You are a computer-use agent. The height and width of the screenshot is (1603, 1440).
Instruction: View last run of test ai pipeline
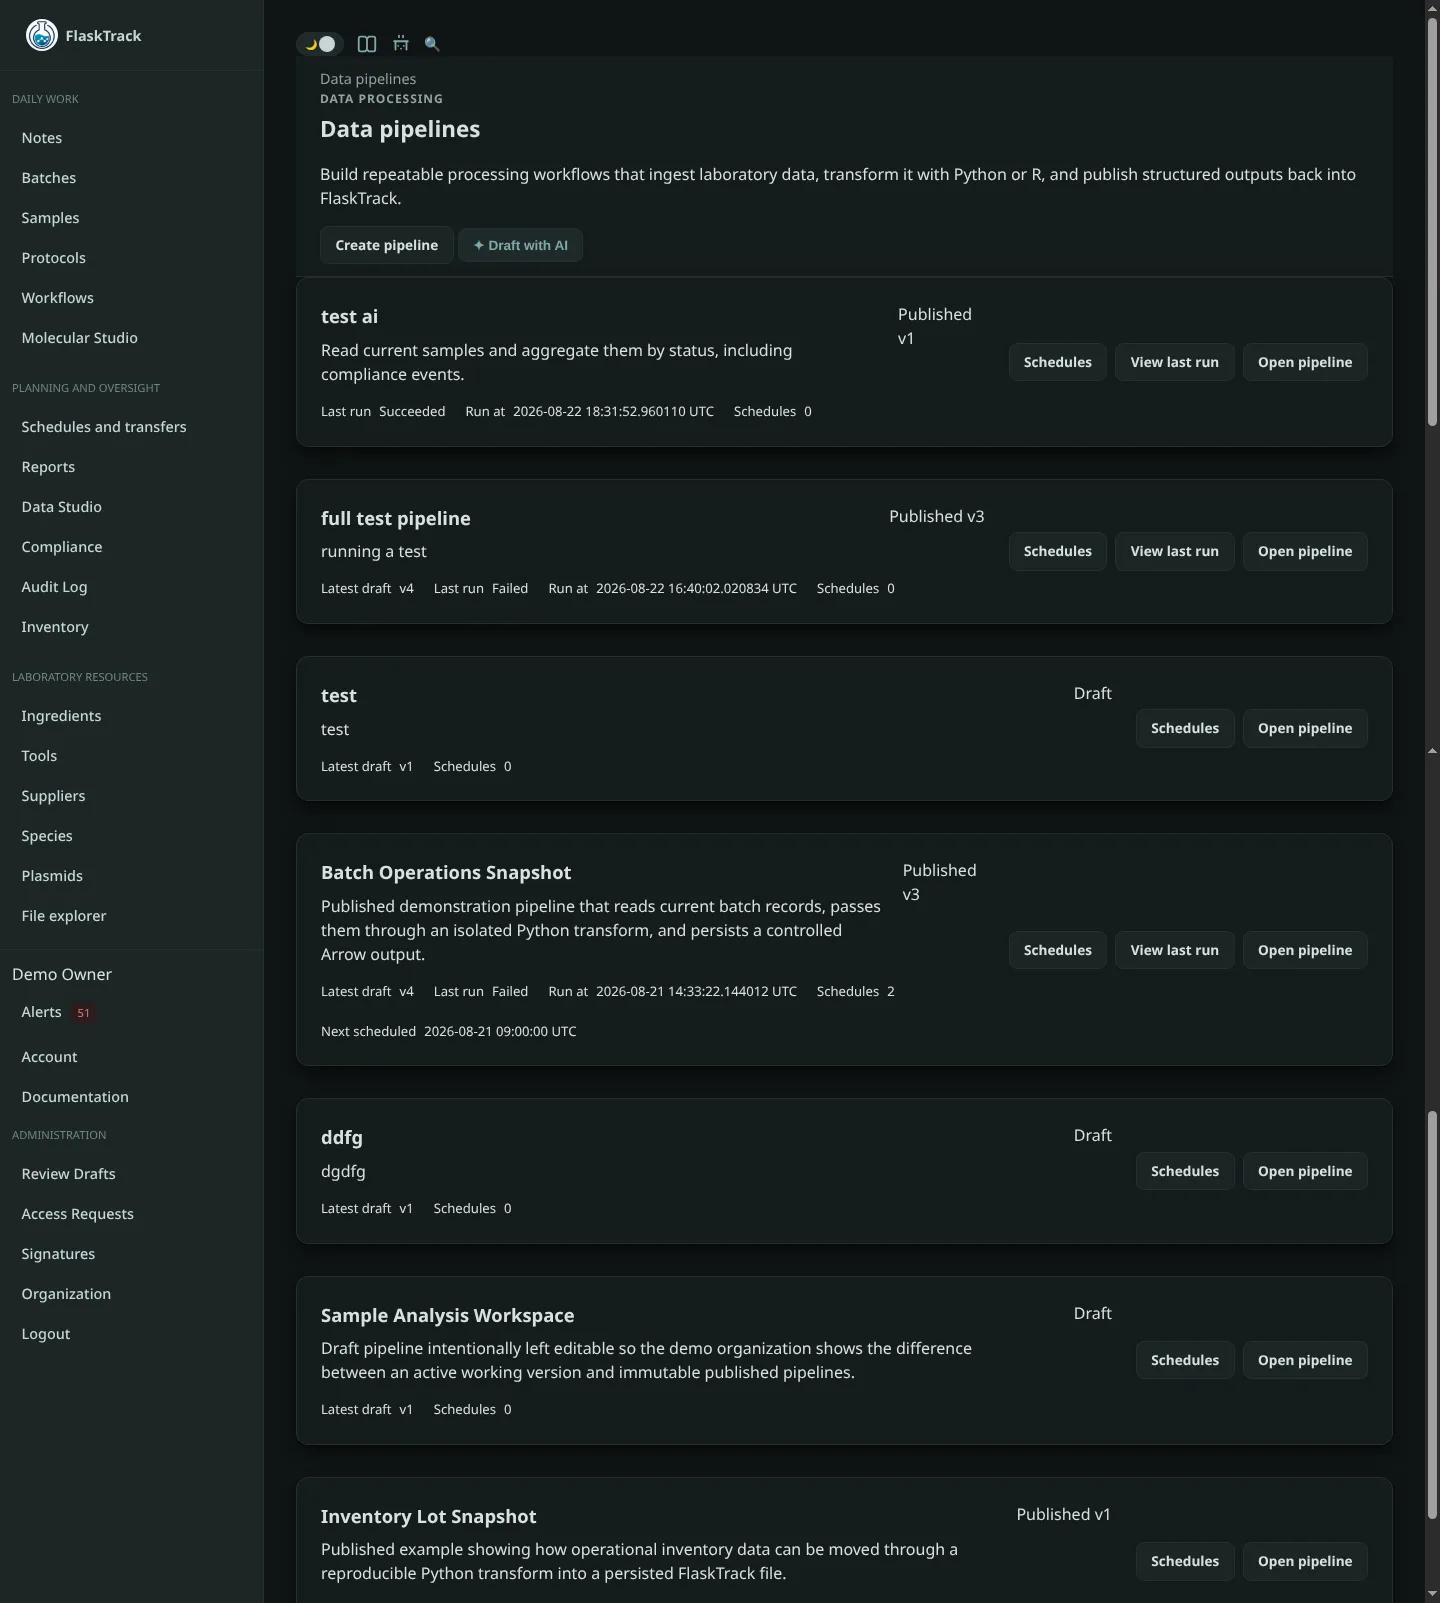click(x=1174, y=362)
